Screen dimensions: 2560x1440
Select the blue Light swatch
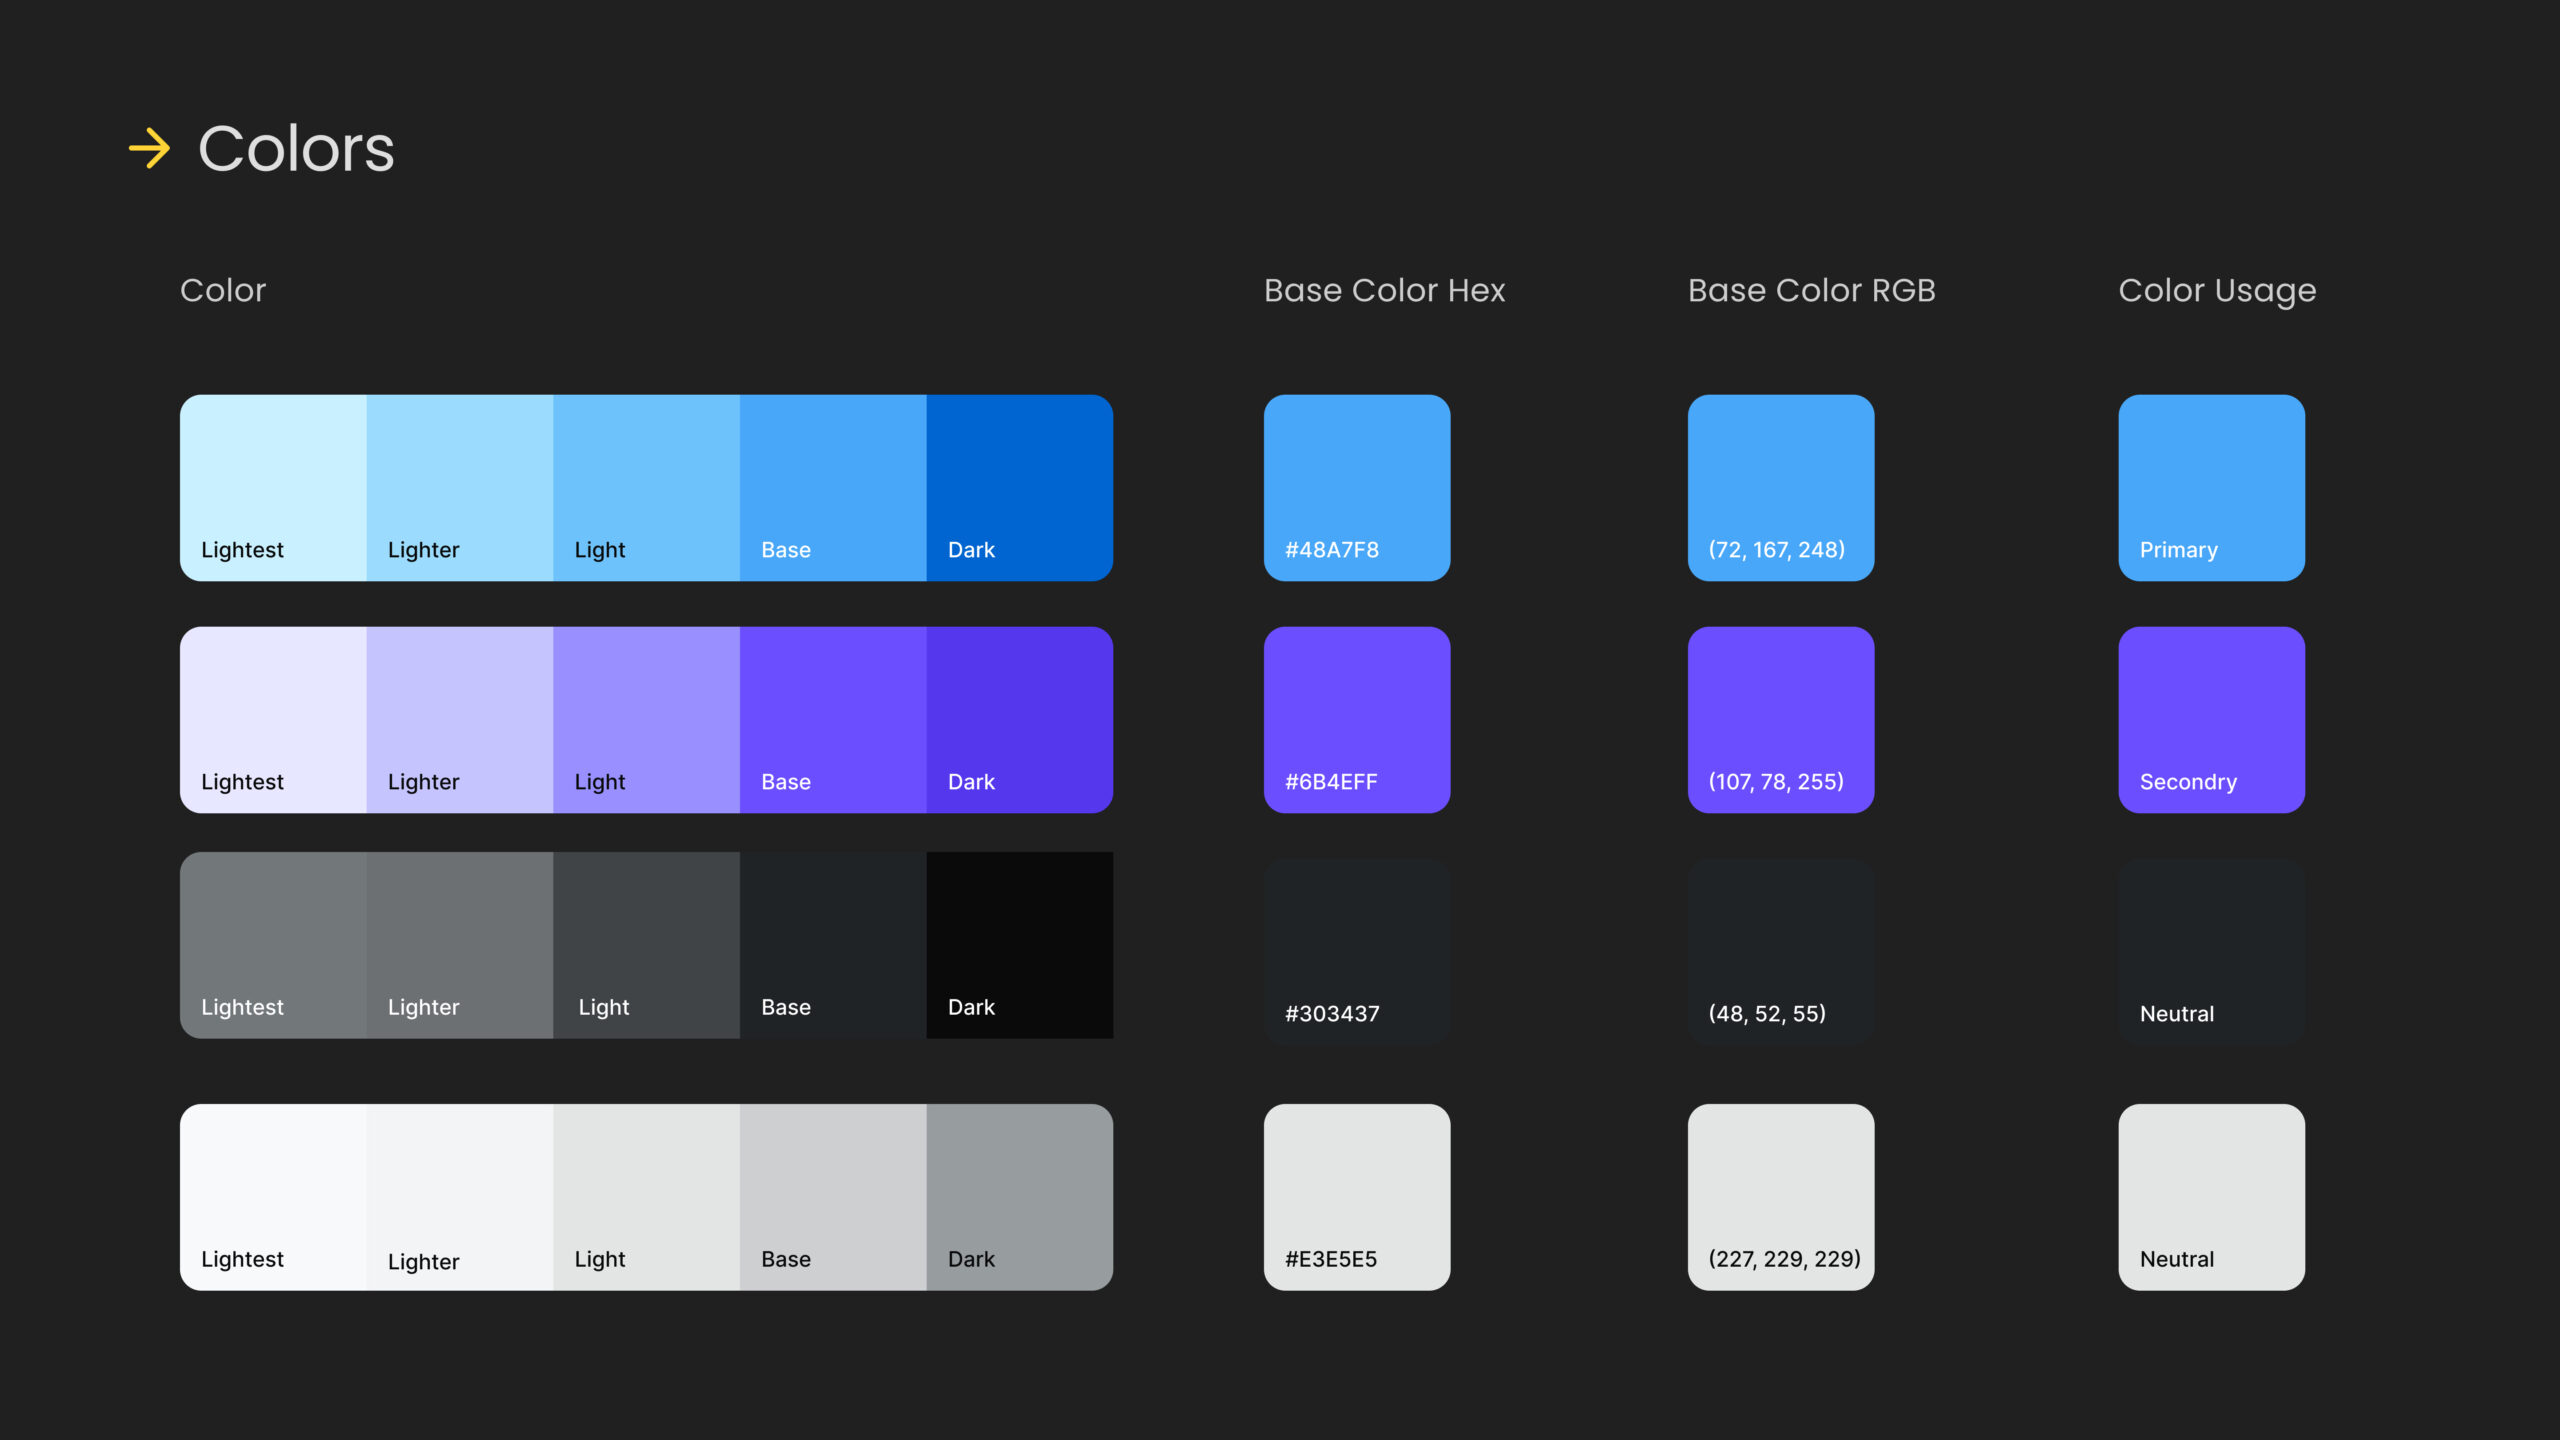coord(646,488)
